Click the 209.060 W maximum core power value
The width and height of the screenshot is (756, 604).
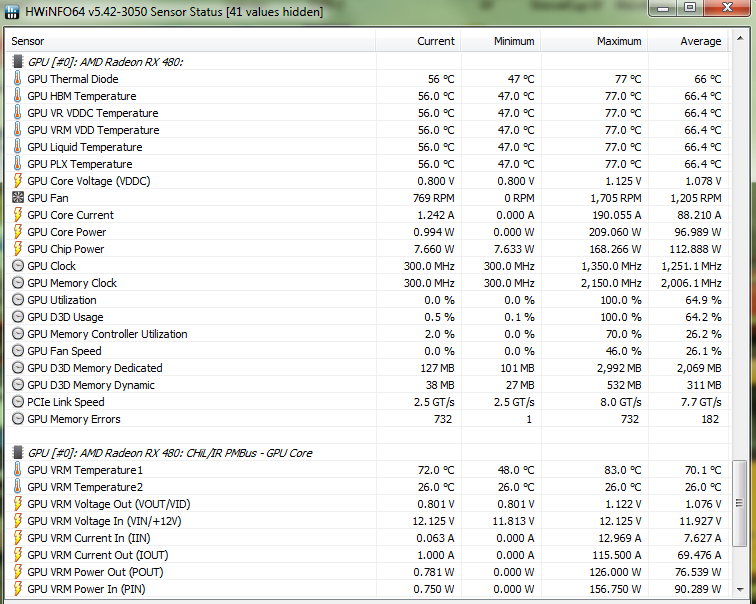point(615,232)
